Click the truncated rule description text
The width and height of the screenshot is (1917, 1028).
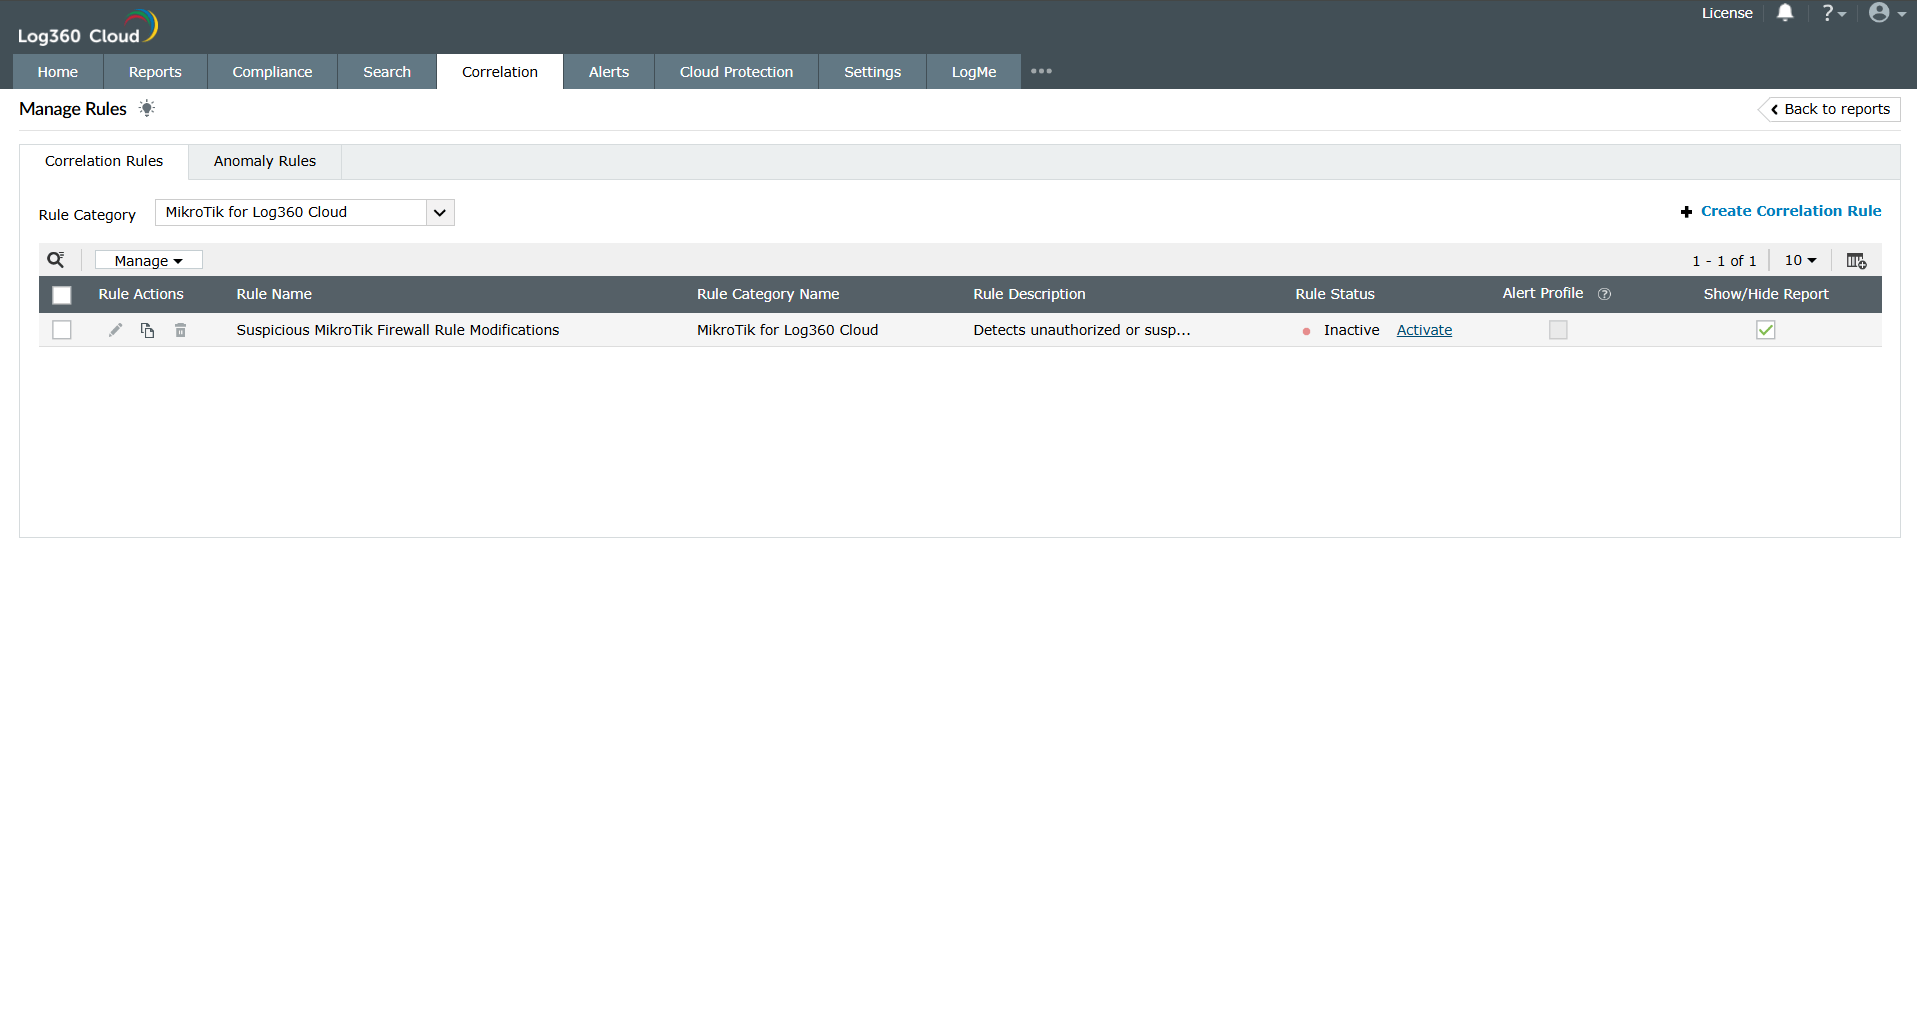[1082, 330]
